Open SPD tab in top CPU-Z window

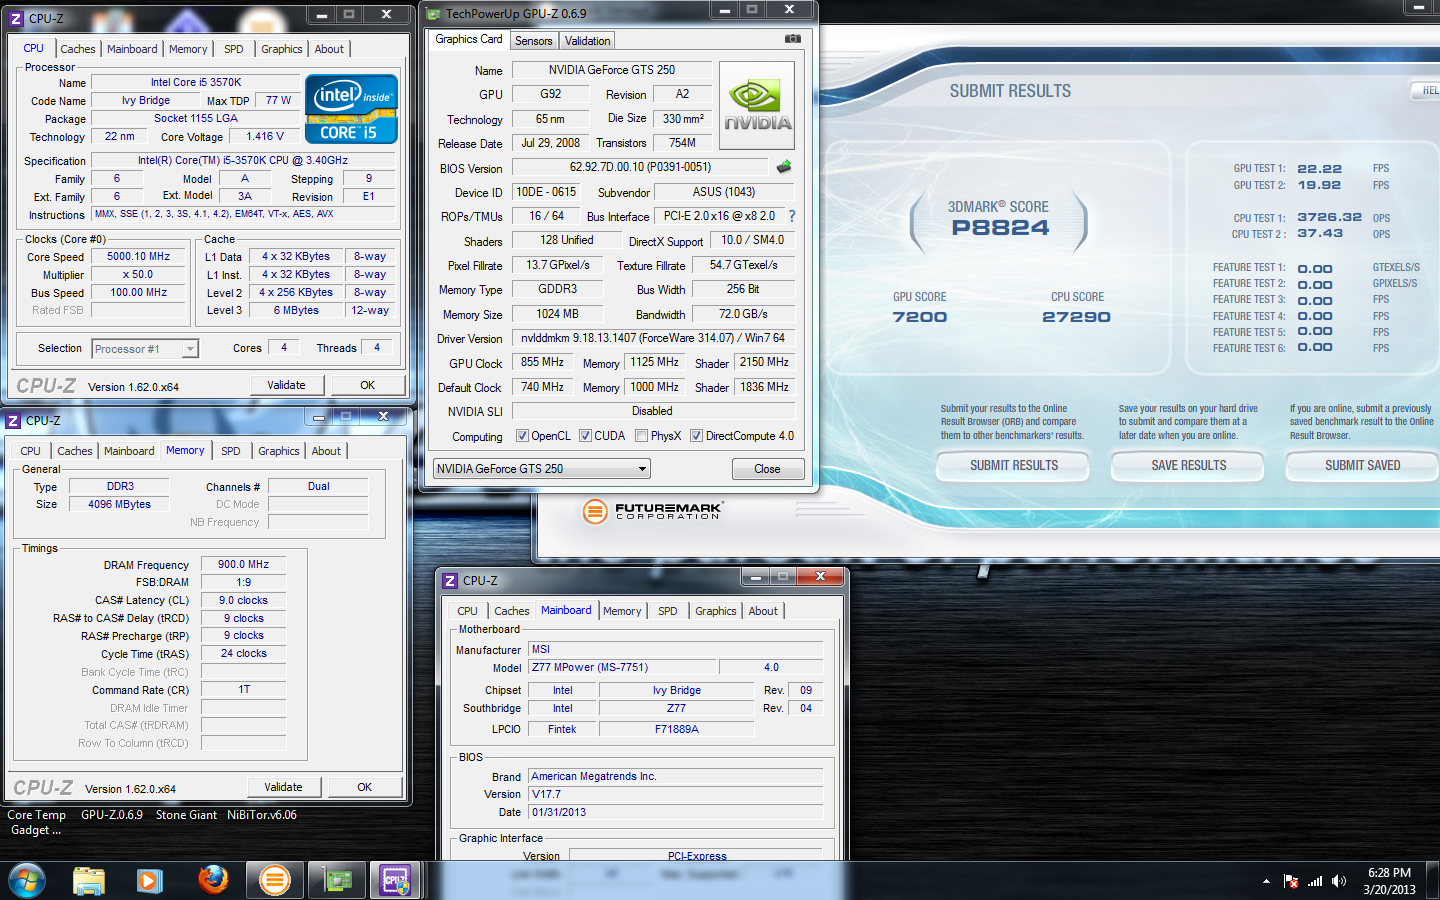pos(233,49)
